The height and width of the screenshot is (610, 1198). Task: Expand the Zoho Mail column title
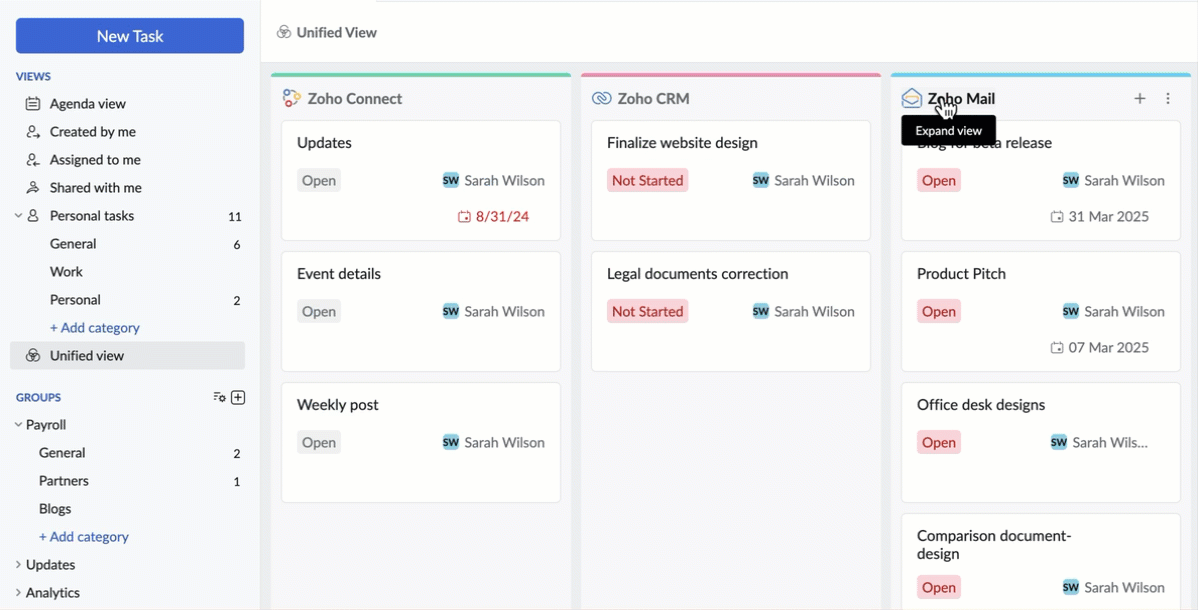[961, 99]
